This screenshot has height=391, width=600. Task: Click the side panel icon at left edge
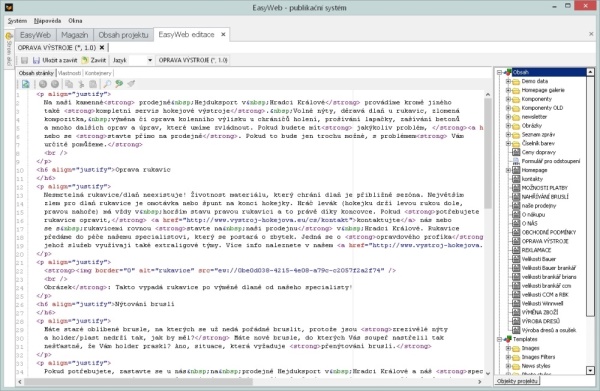[x=9, y=37]
